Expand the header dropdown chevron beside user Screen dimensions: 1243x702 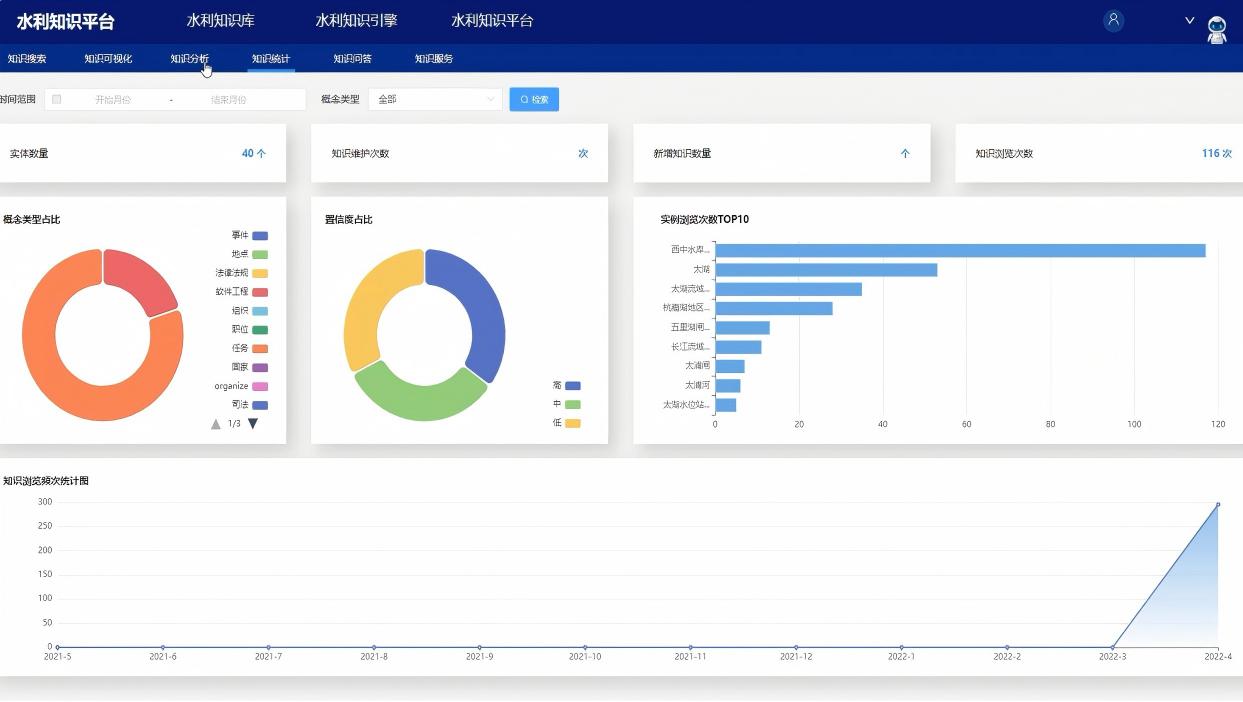tap(1190, 21)
